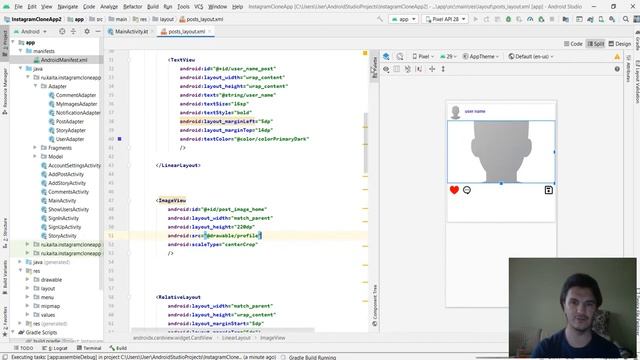The image size is (640, 360).
Task: Run the app with green play button
Action: [476, 19]
